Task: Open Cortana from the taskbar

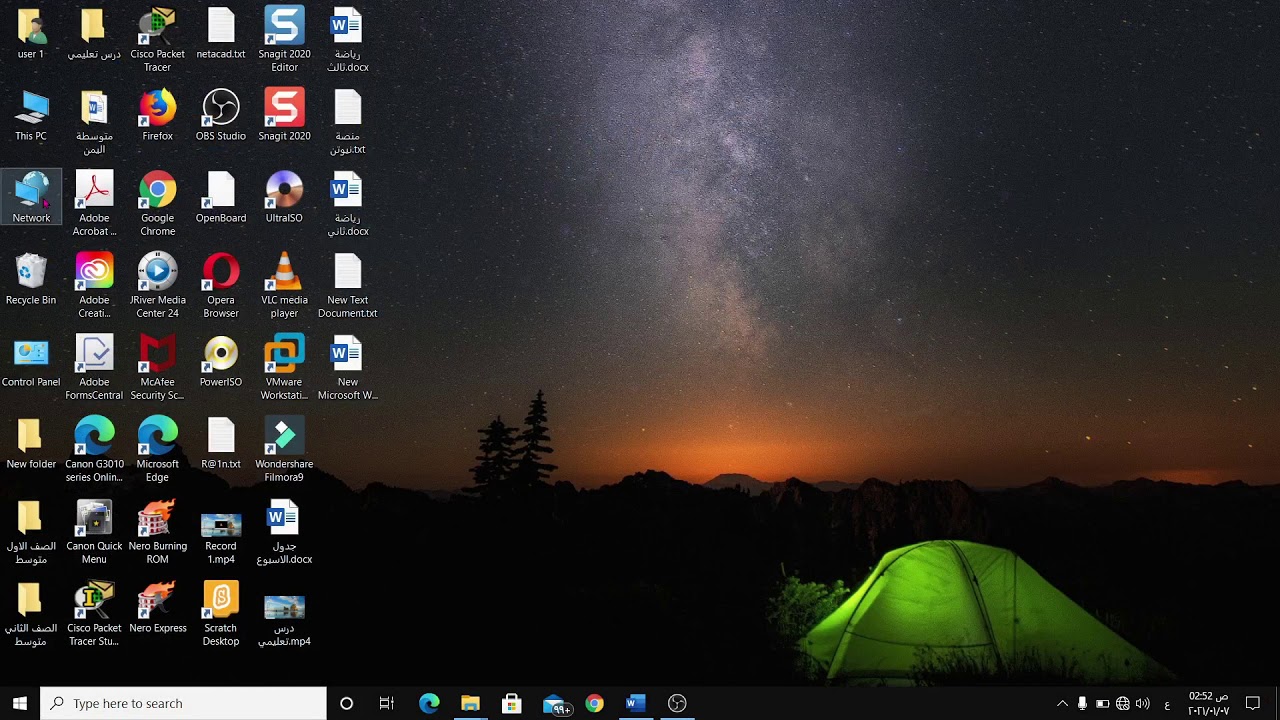Action: [x=346, y=703]
